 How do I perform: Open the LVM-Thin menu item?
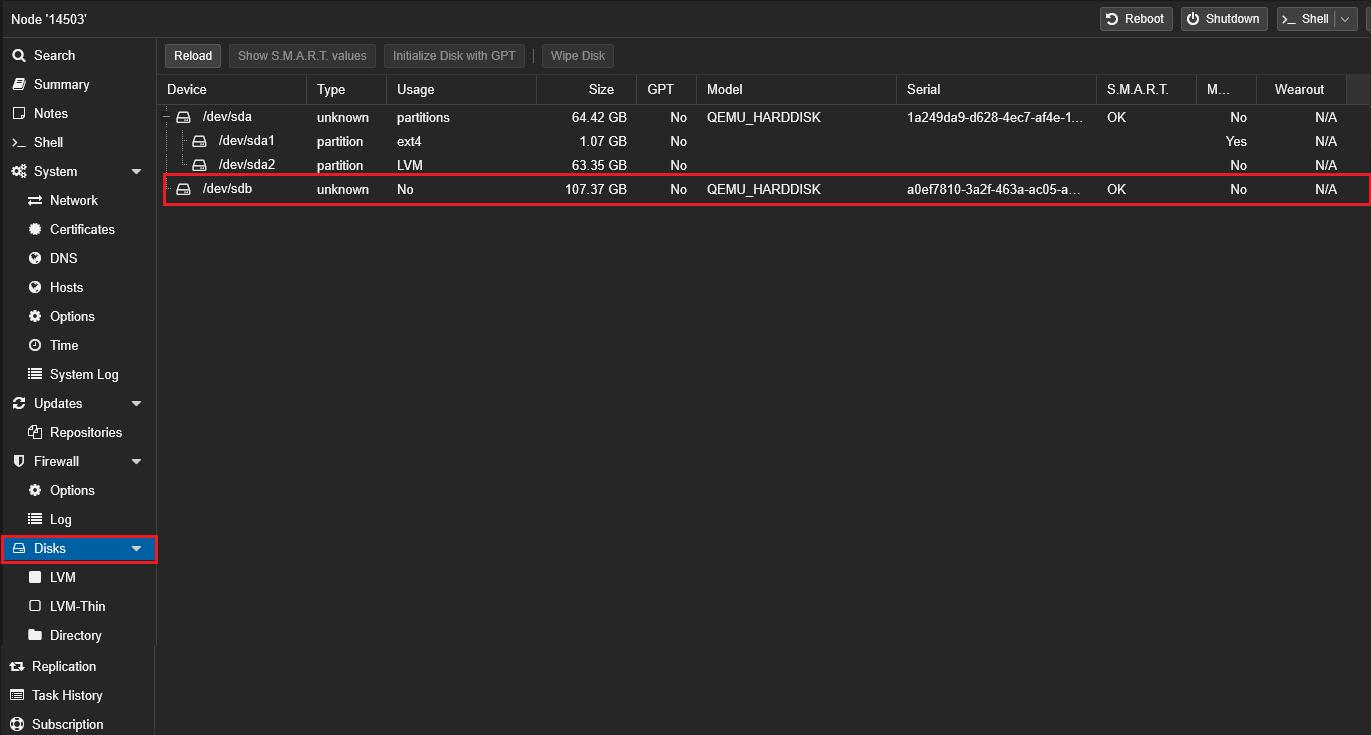coord(77,607)
